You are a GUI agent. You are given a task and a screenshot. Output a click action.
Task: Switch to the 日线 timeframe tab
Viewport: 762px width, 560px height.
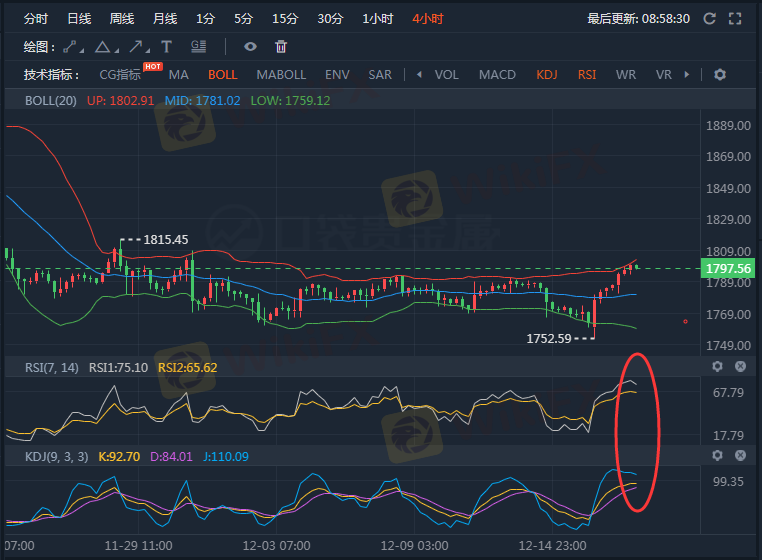(79, 19)
